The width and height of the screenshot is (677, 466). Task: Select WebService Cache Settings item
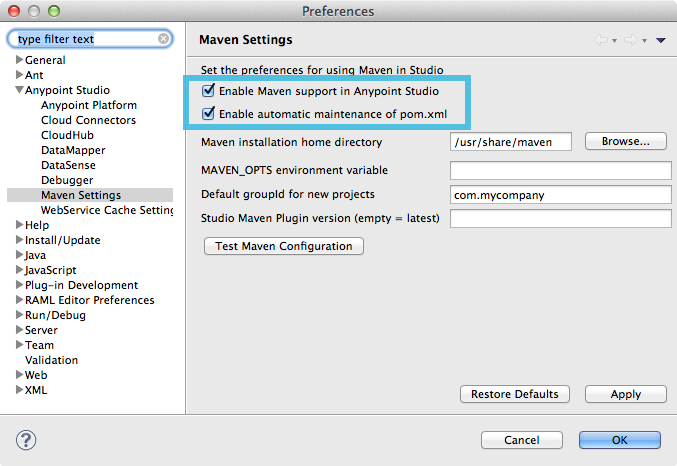point(107,210)
